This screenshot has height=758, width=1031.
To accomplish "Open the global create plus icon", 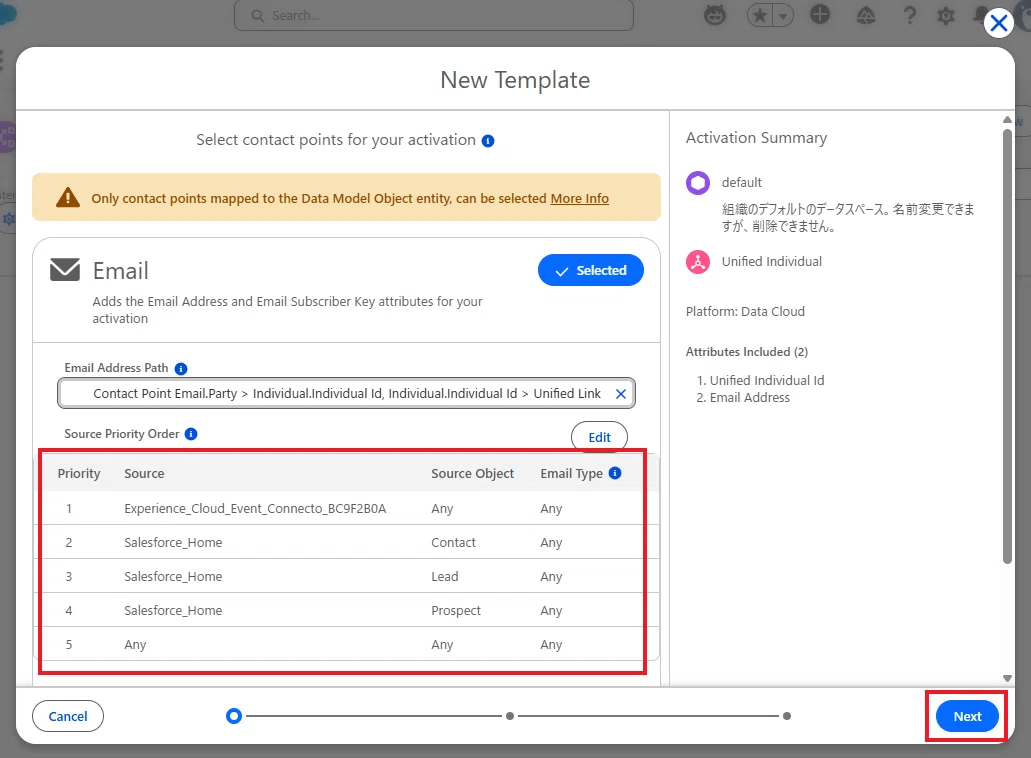I will [820, 14].
